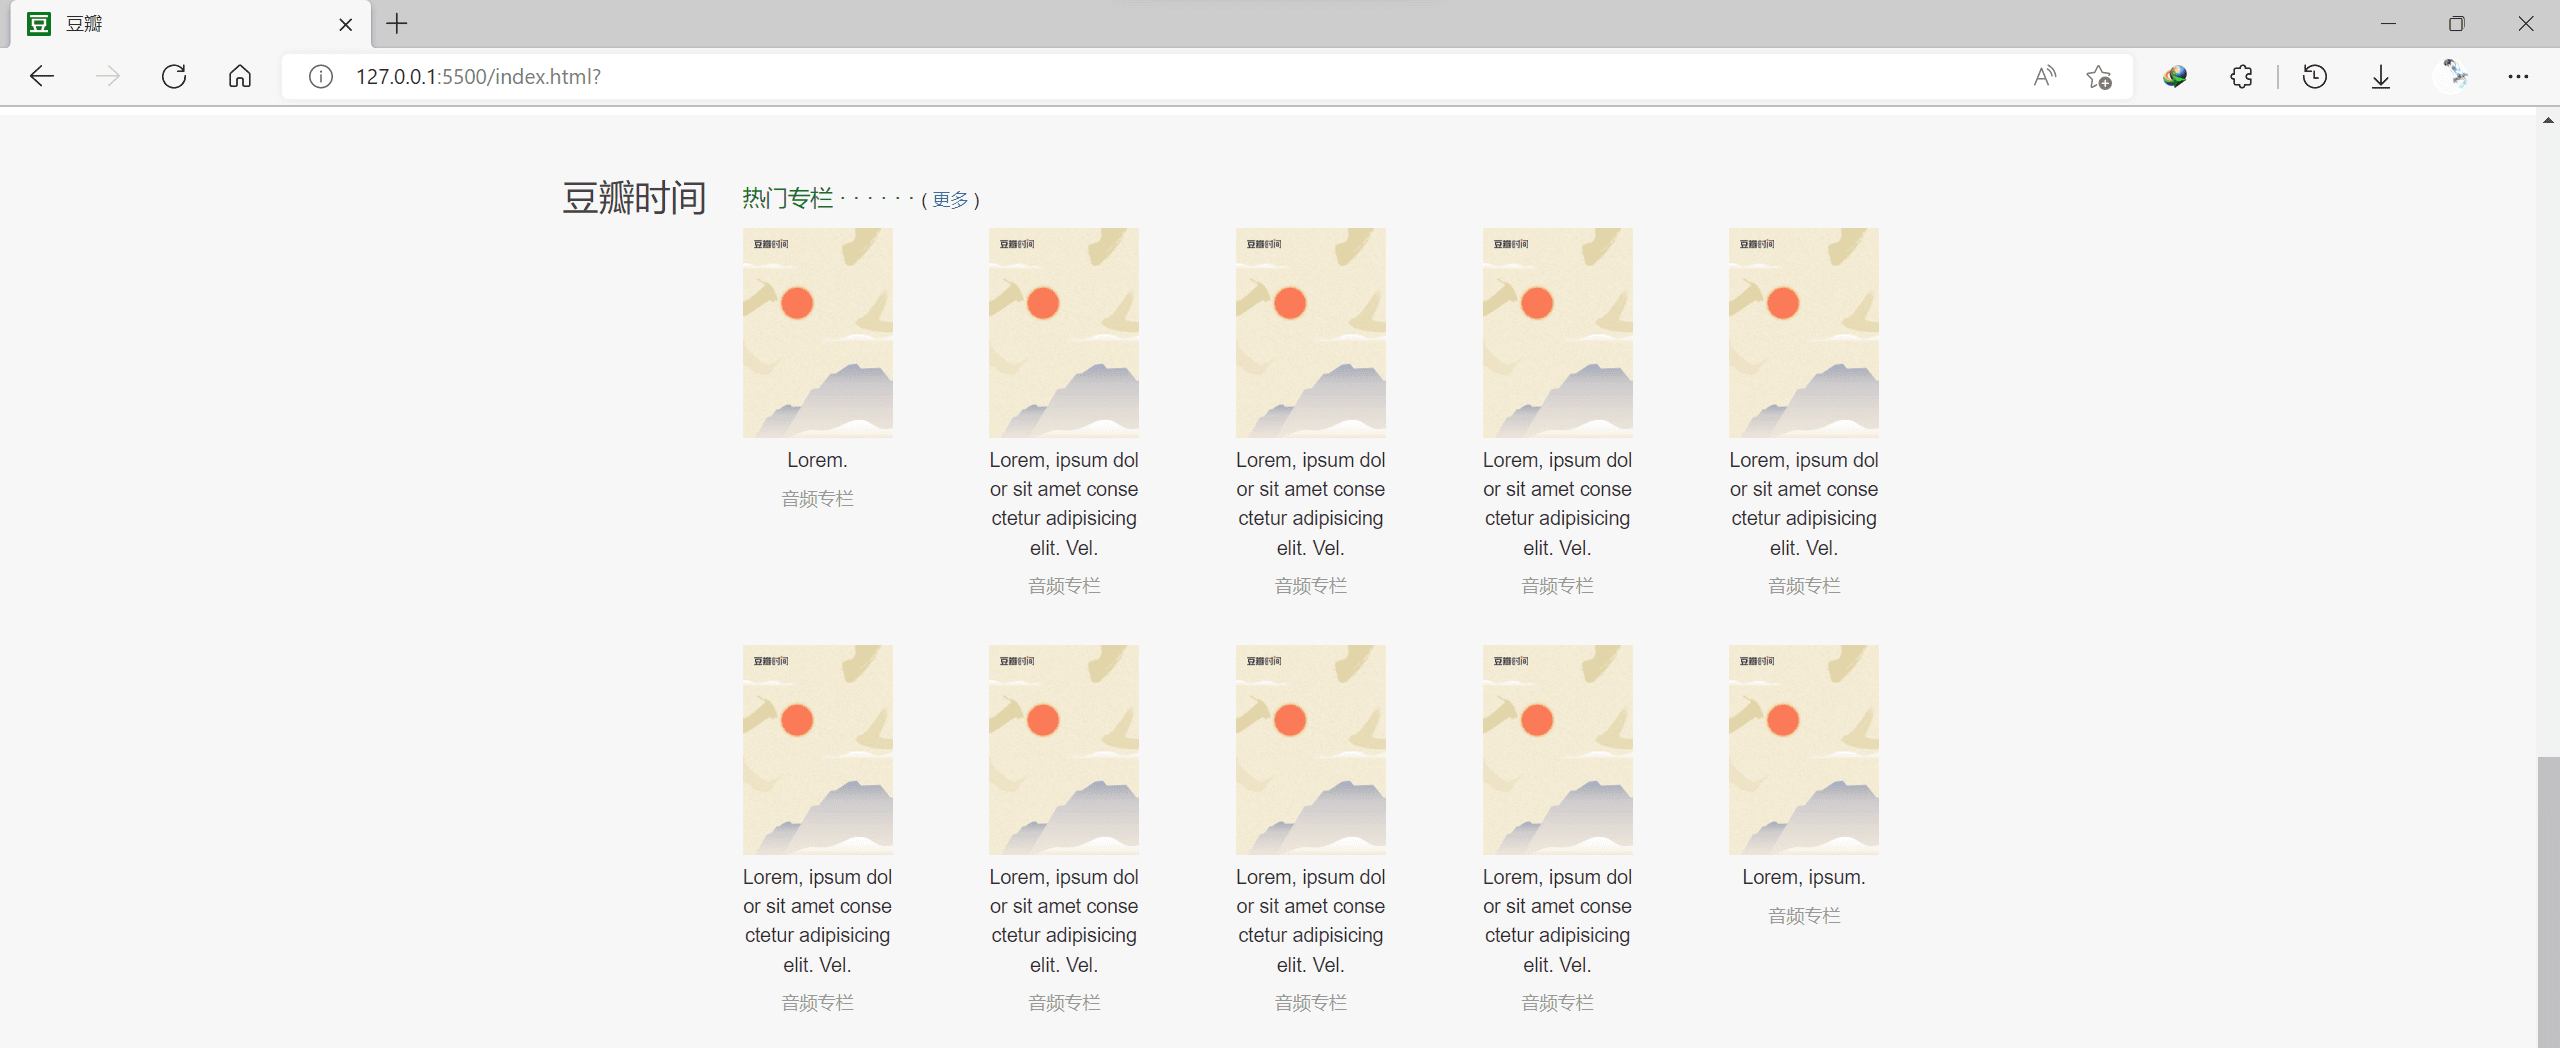Open browser History

[2315, 76]
